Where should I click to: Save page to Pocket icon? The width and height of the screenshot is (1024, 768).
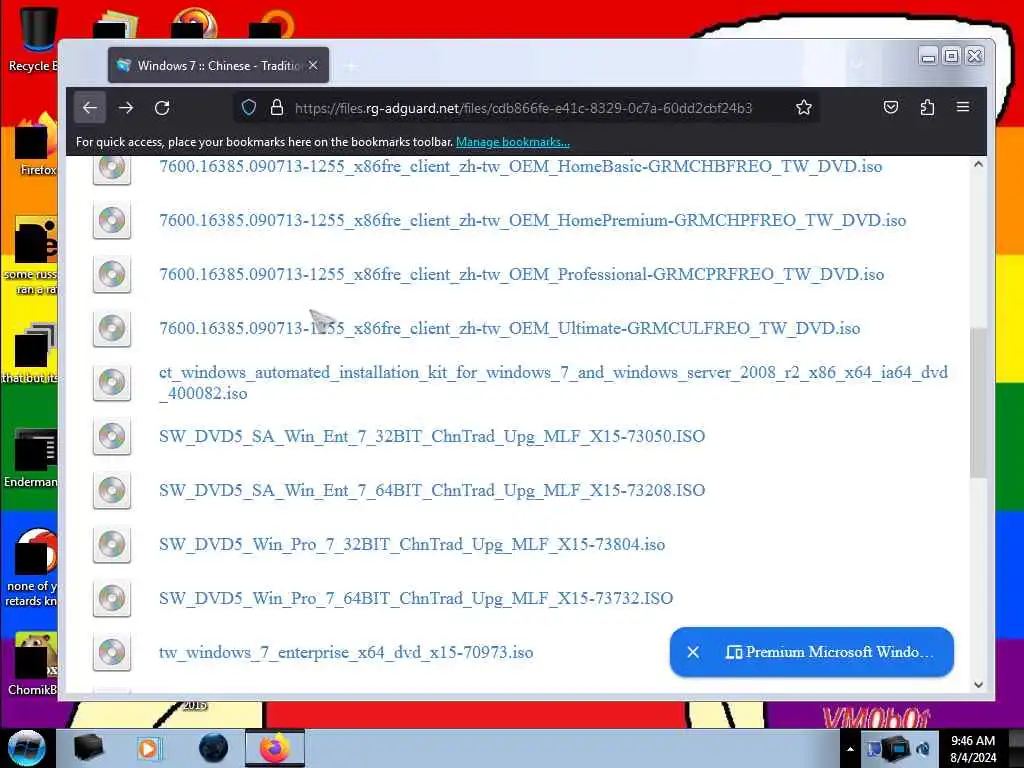pos(891,108)
